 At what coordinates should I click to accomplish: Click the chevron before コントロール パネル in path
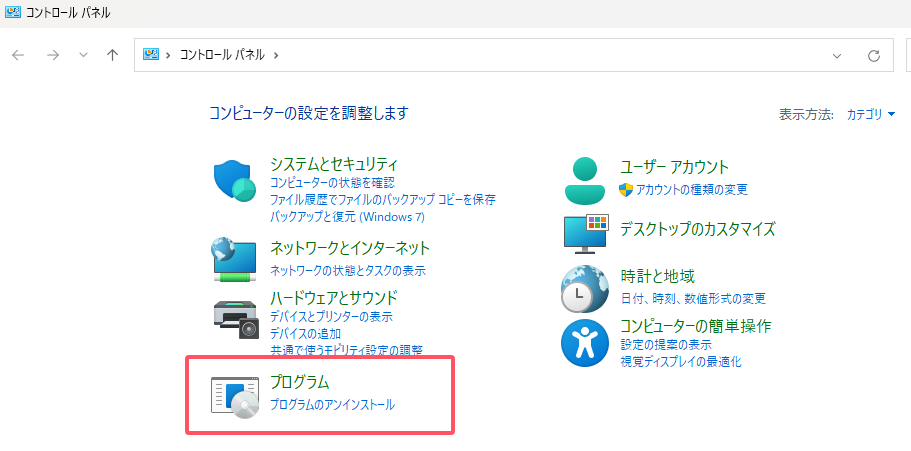click(x=168, y=55)
